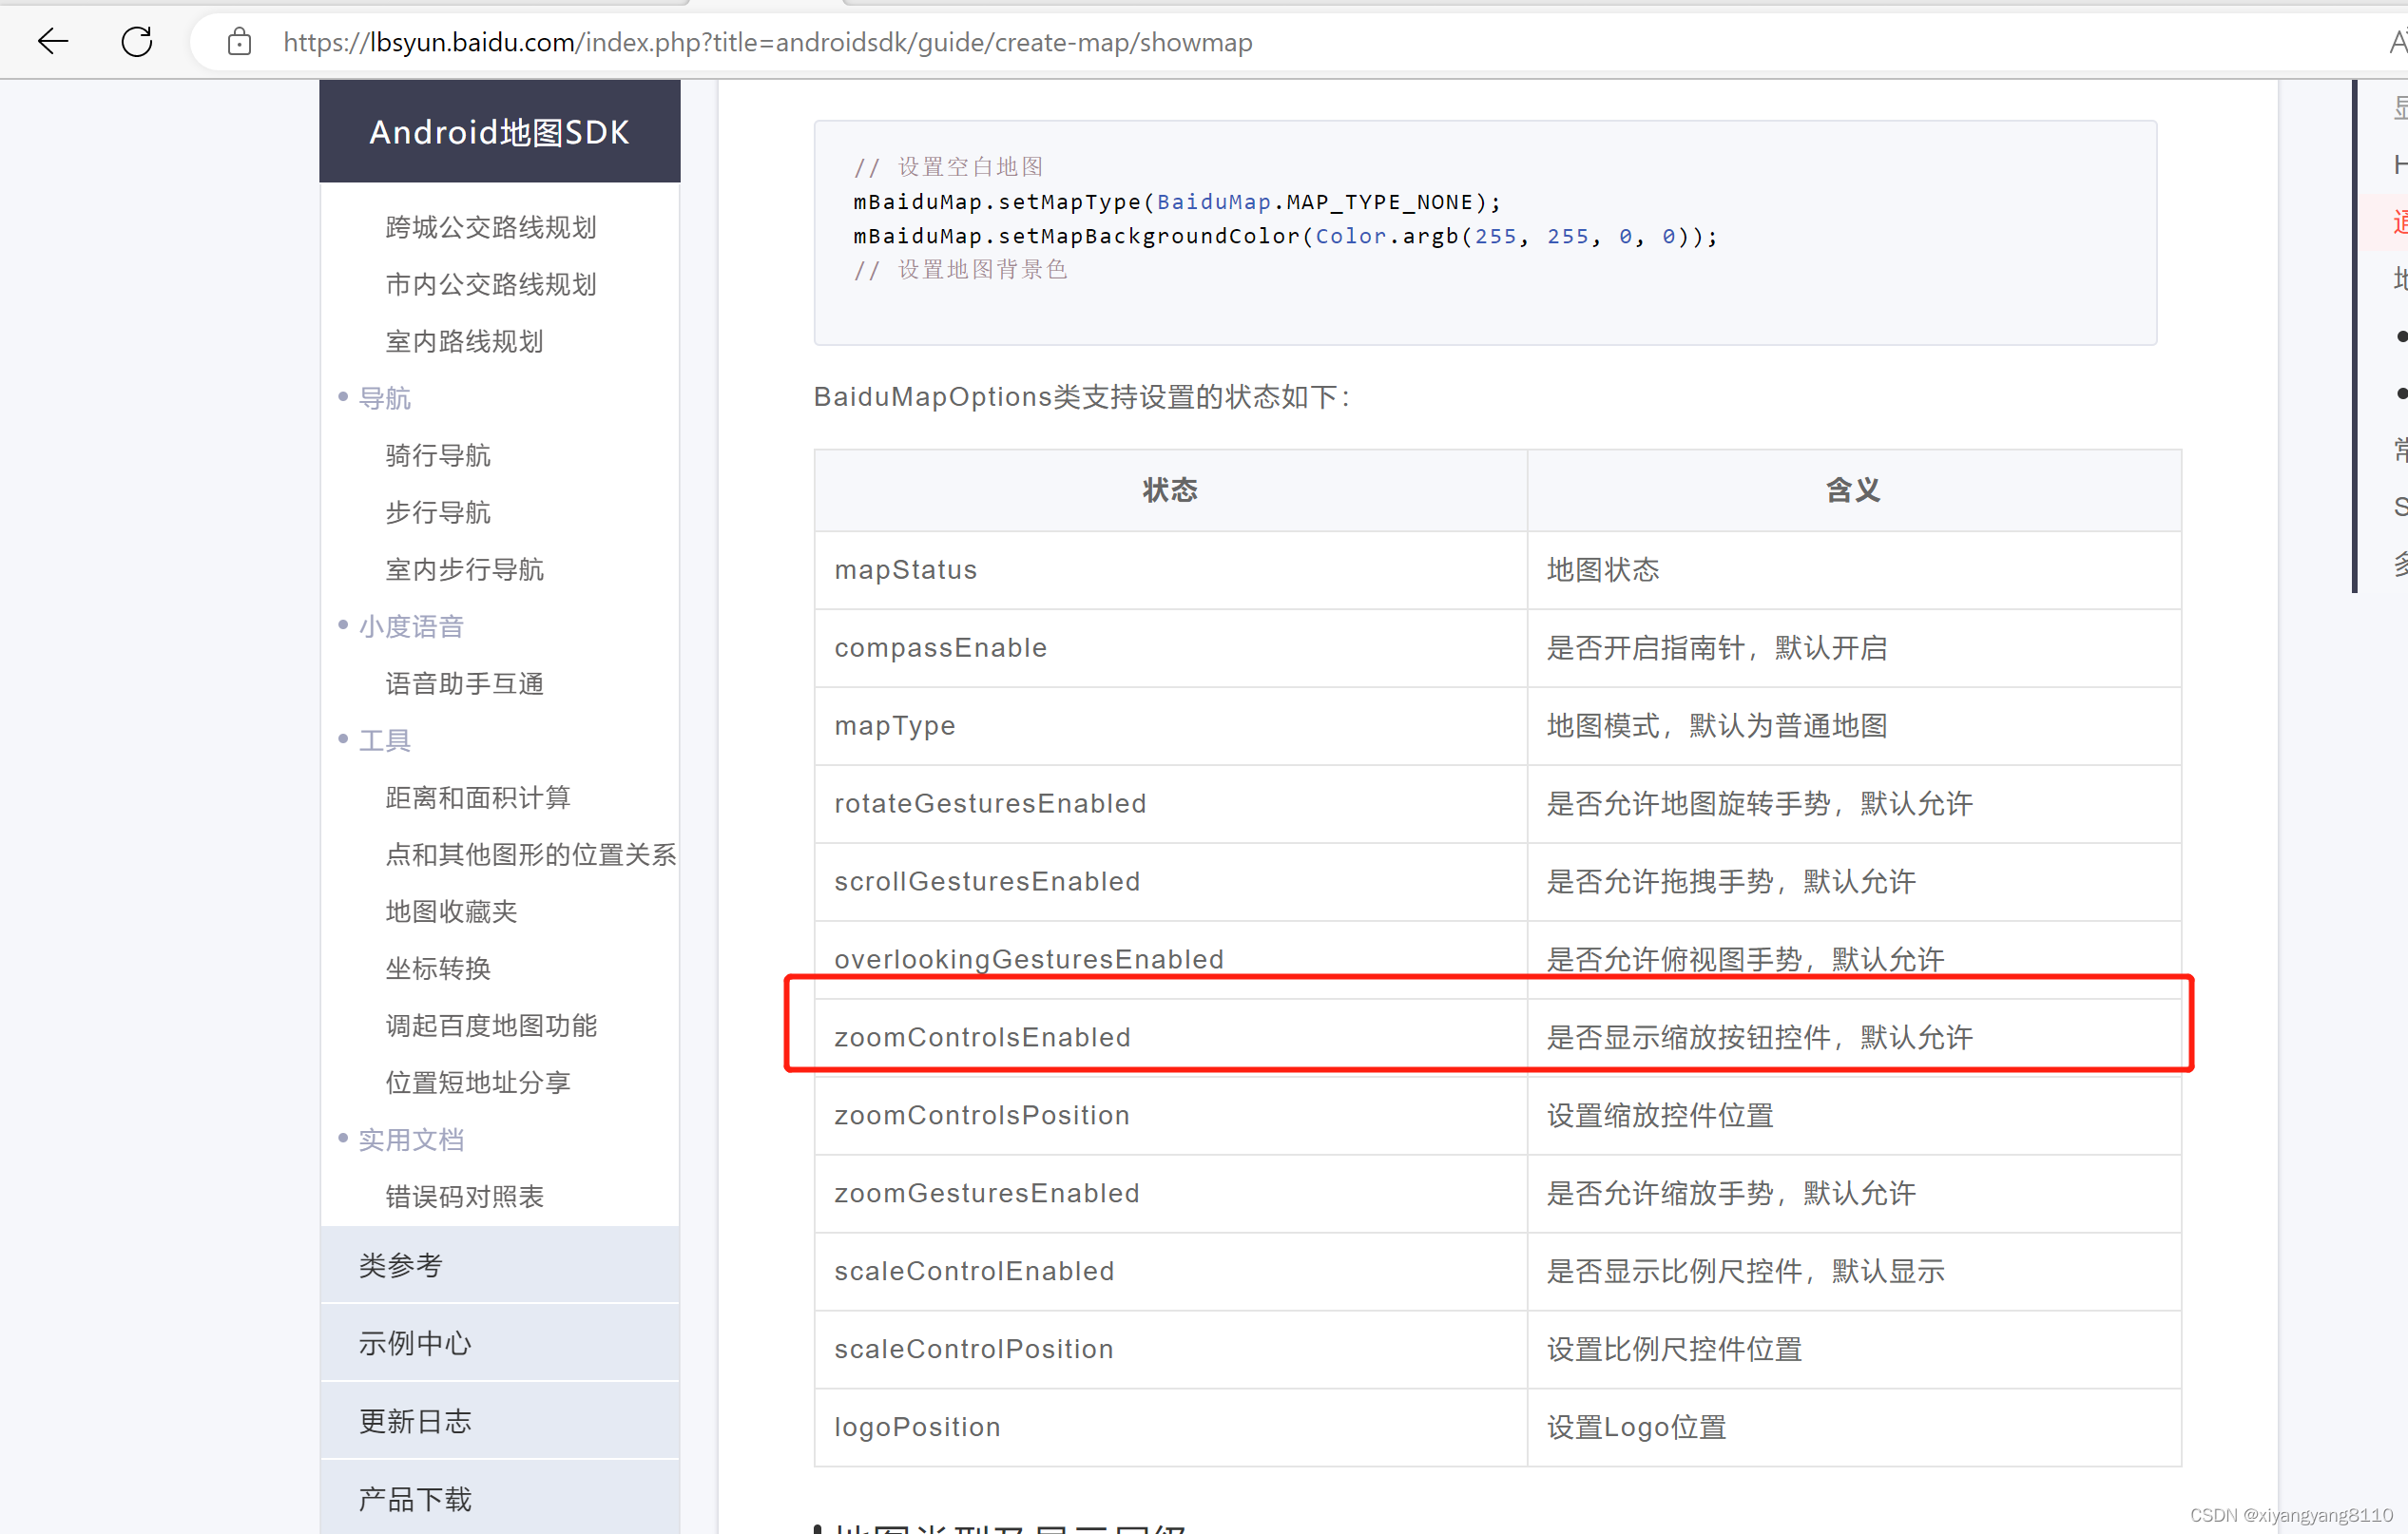Image resolution: width=2408 pixels, height=1534 pixels.
Task: Select the 导航 sidebar section
Action: [384, 398]
